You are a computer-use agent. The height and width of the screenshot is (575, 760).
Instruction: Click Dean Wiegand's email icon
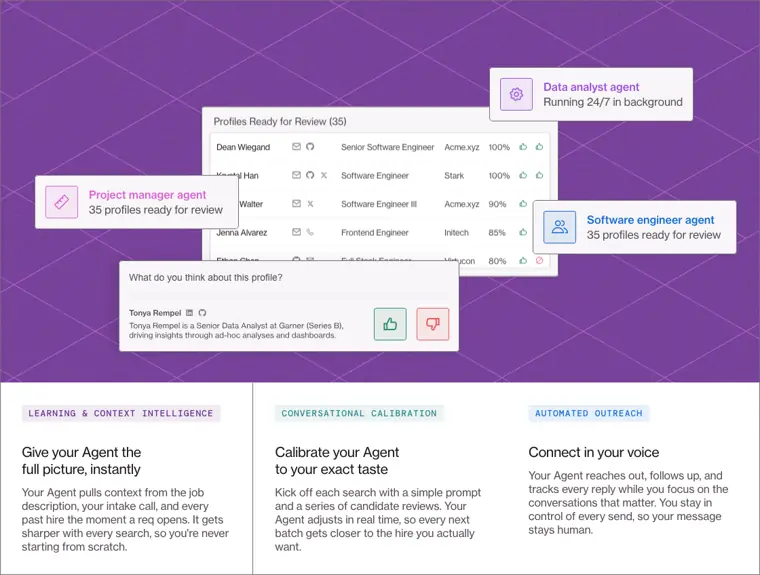click(296, 146)
